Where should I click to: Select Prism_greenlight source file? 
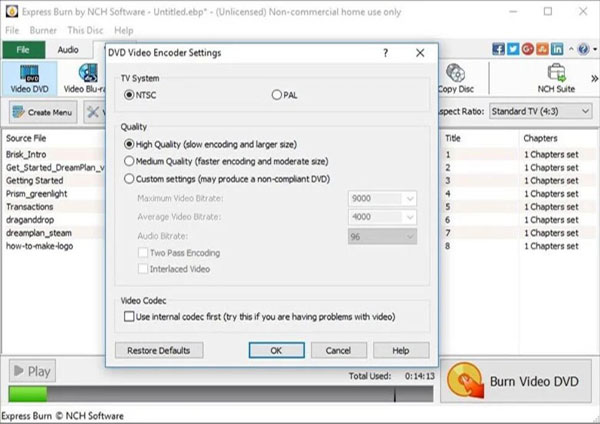point(36,194)
